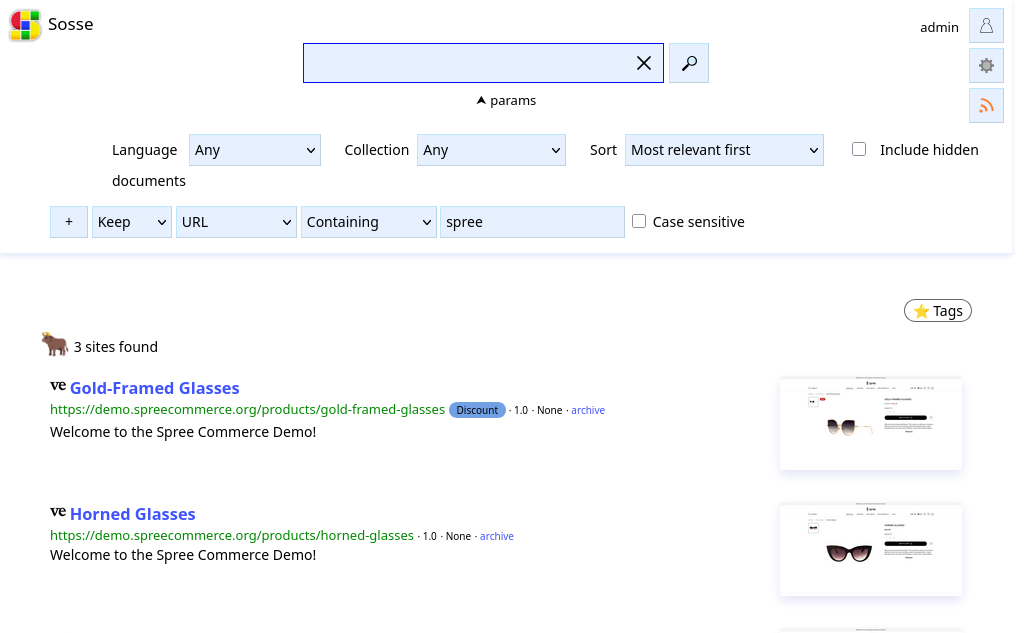Open the gold-framed-glasses URL link
1024x633 pixels.
coord(248,410)
